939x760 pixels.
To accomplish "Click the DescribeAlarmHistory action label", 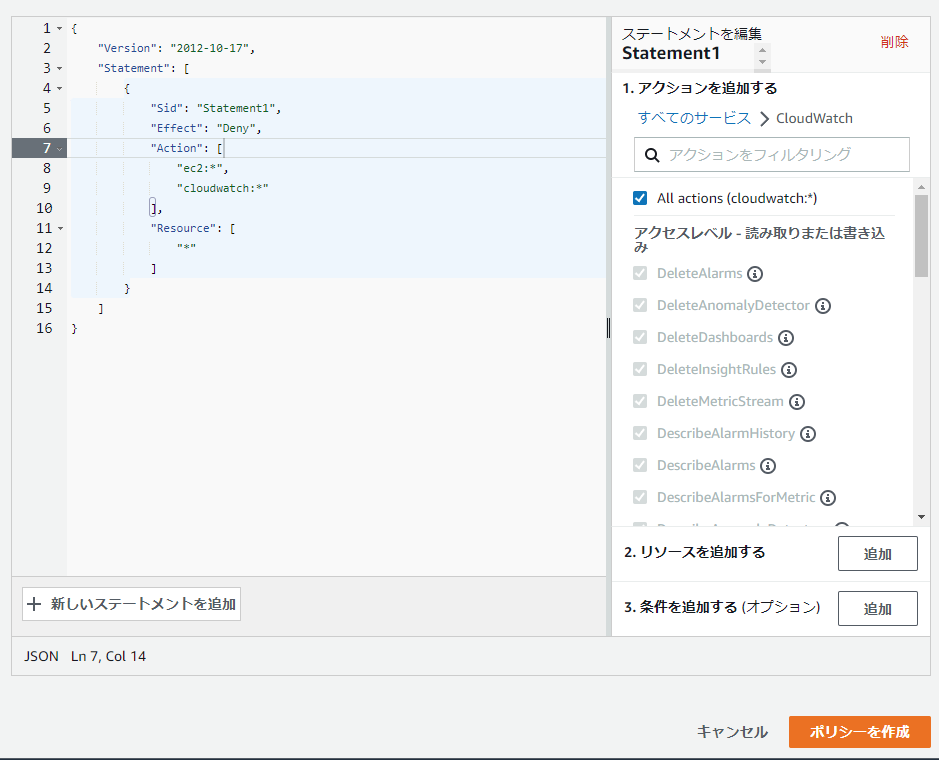I will (x=726, y=433).
